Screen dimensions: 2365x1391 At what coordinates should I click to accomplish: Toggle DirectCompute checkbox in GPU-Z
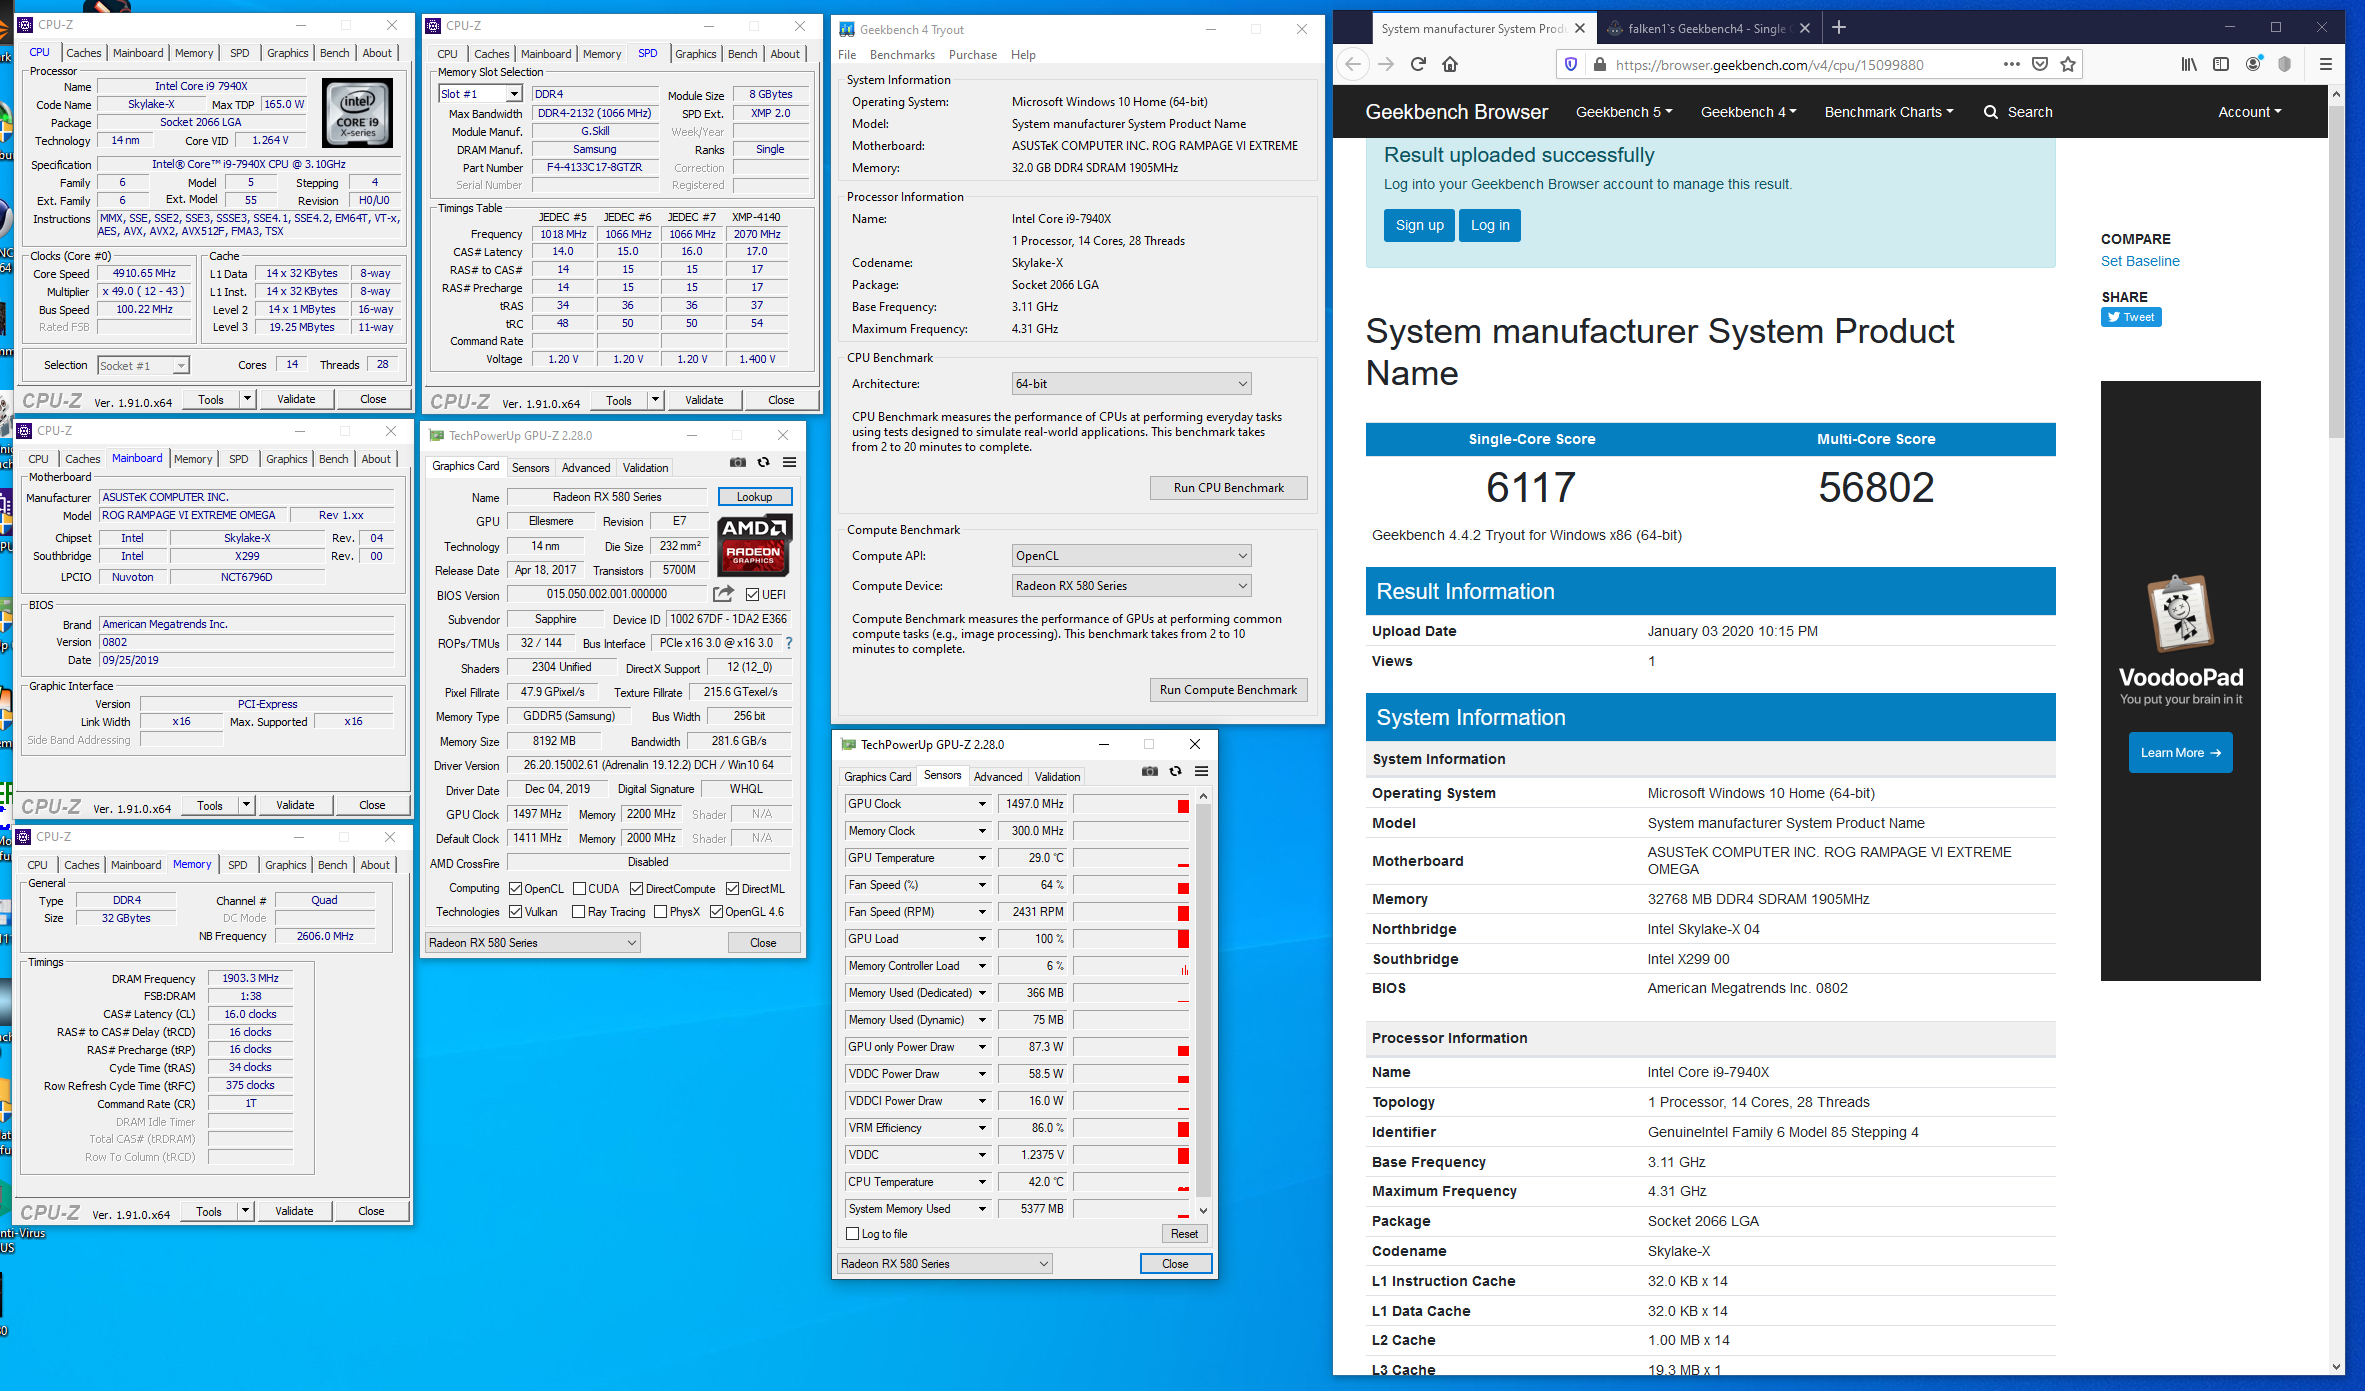[636, 888]
